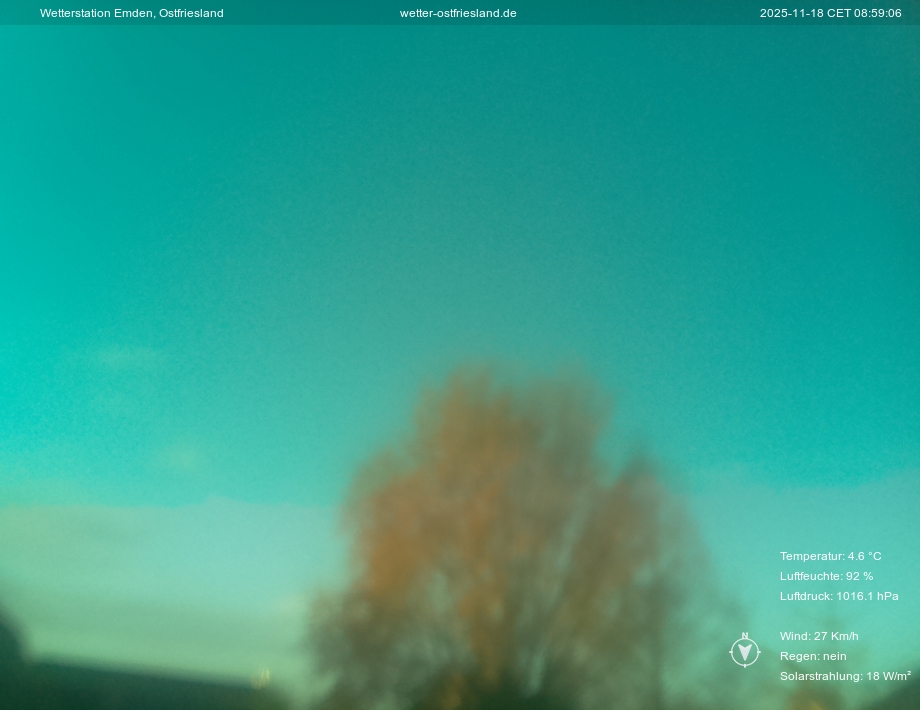Click the header bar left of the website name

(310, 13)
